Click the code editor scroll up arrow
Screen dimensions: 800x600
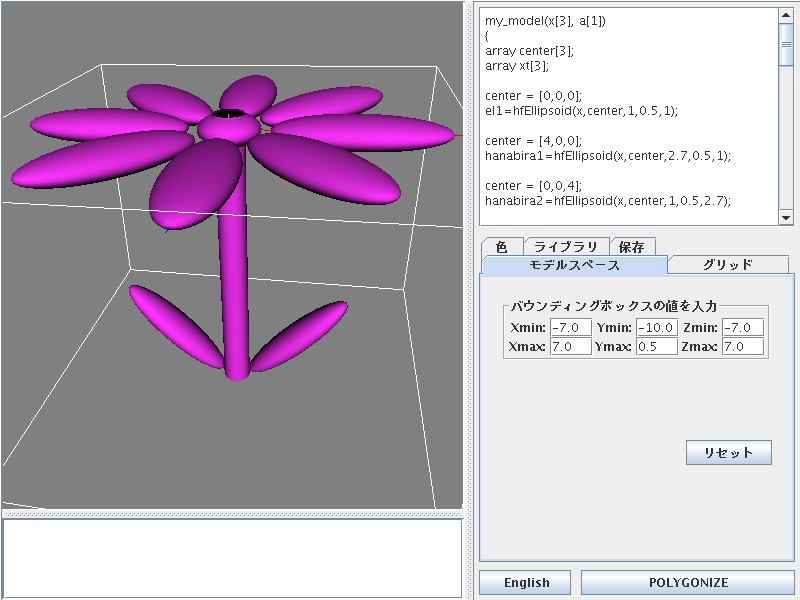[x=786, y=15]
